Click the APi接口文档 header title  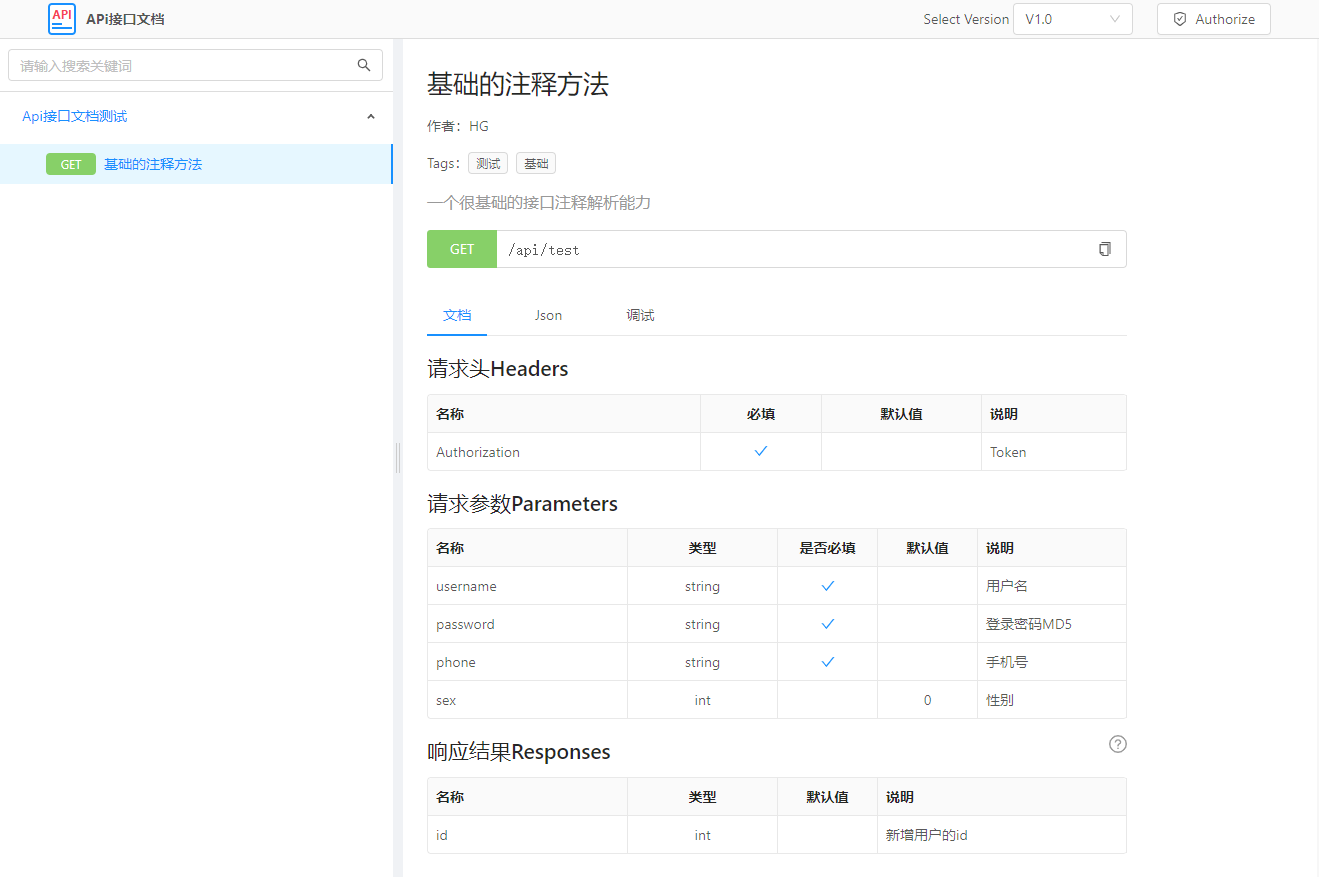[x=125, y=19]
